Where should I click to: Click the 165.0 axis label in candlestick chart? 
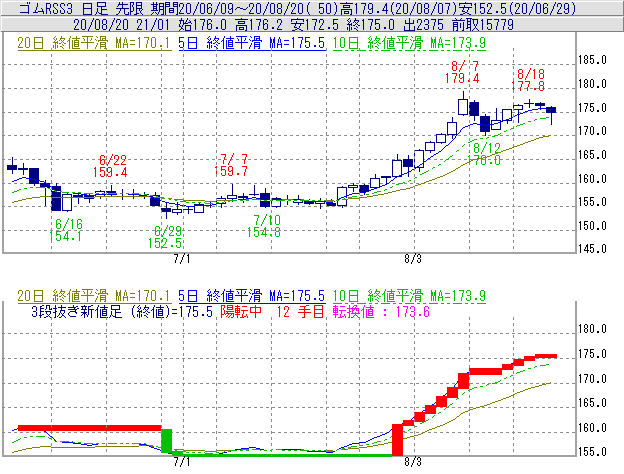[592, 155]
